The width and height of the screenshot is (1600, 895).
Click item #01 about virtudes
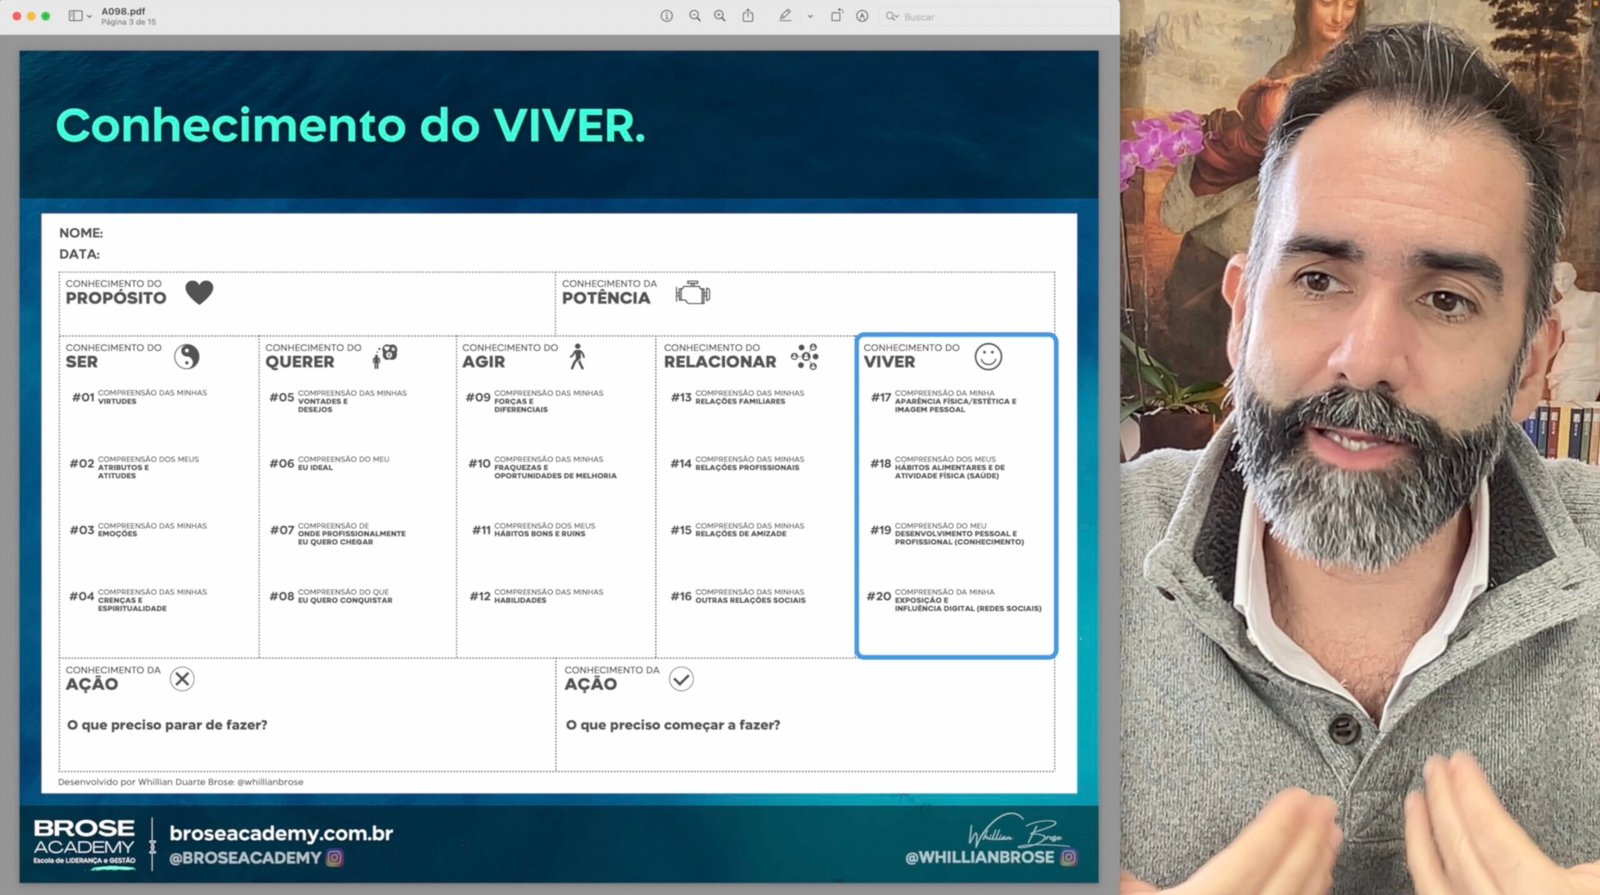[139, 397]
